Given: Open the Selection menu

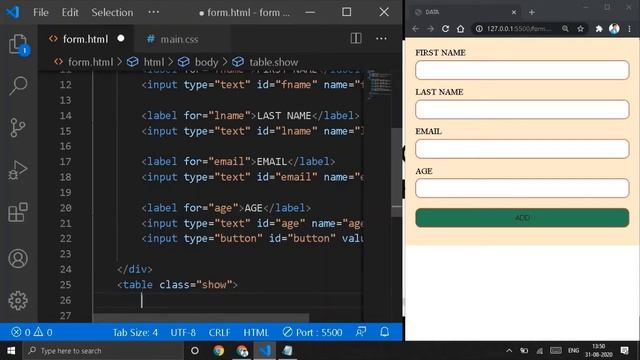Looking at the screenshot, I should tap(112, 12).
